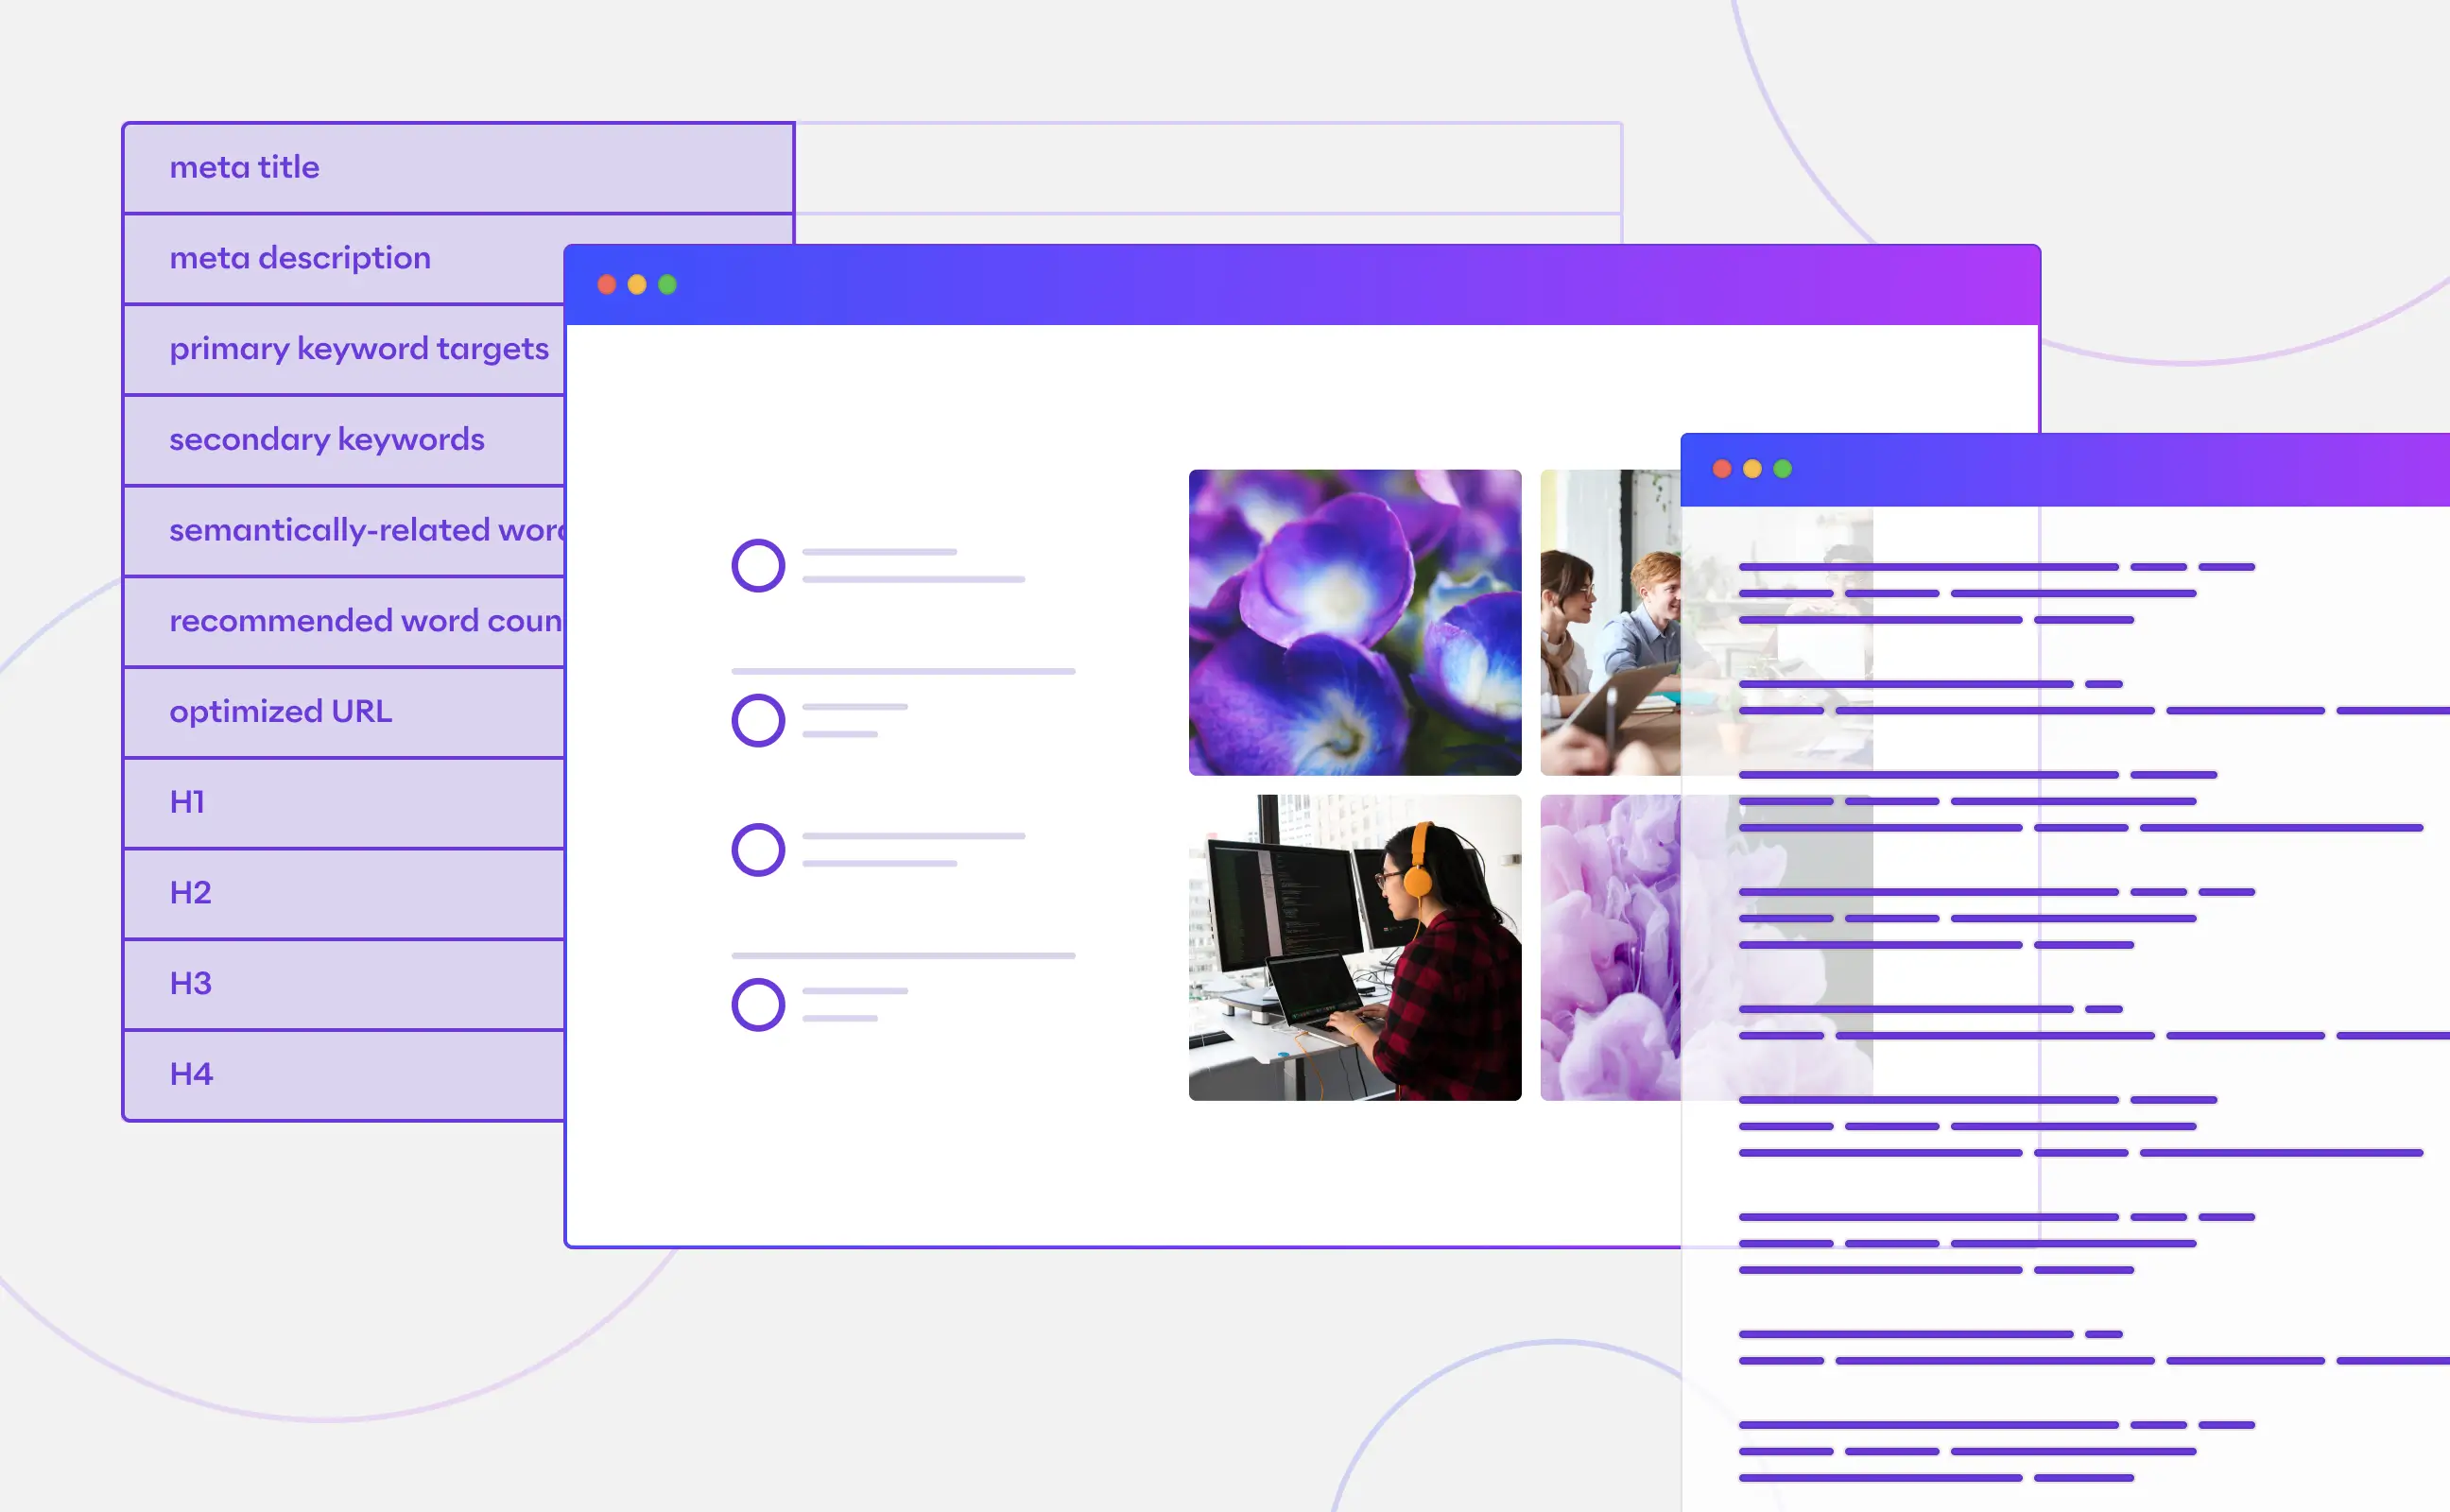Select the secondary keywords field
Viewport: 2450px width, 1512px height.
click(357, 439)
